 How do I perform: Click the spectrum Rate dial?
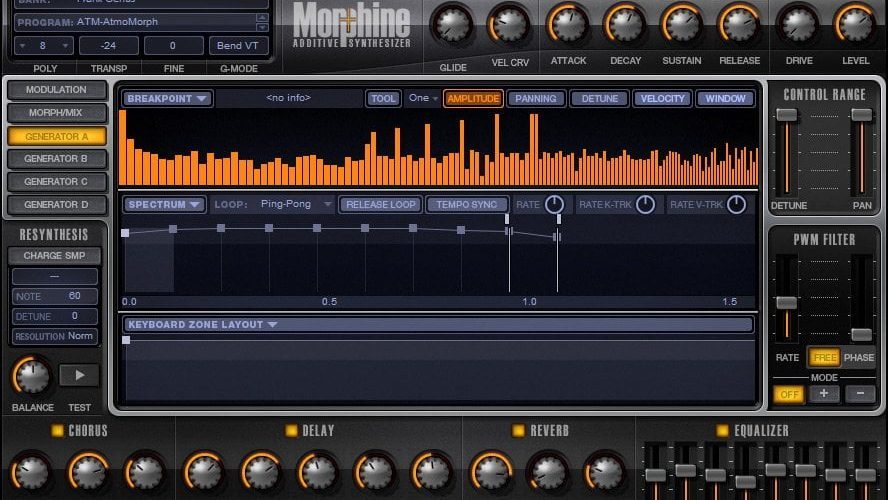[x=554, y=204]
